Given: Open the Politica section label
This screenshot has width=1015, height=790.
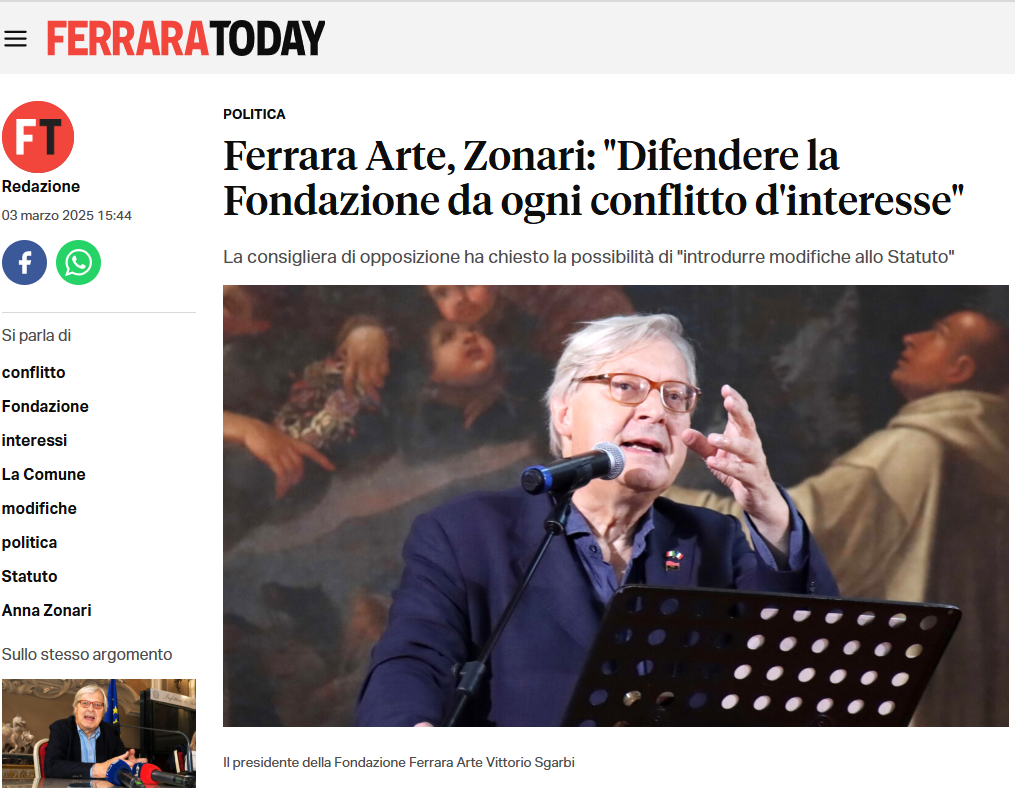Looking at the screenshot, I should (254, 114).
